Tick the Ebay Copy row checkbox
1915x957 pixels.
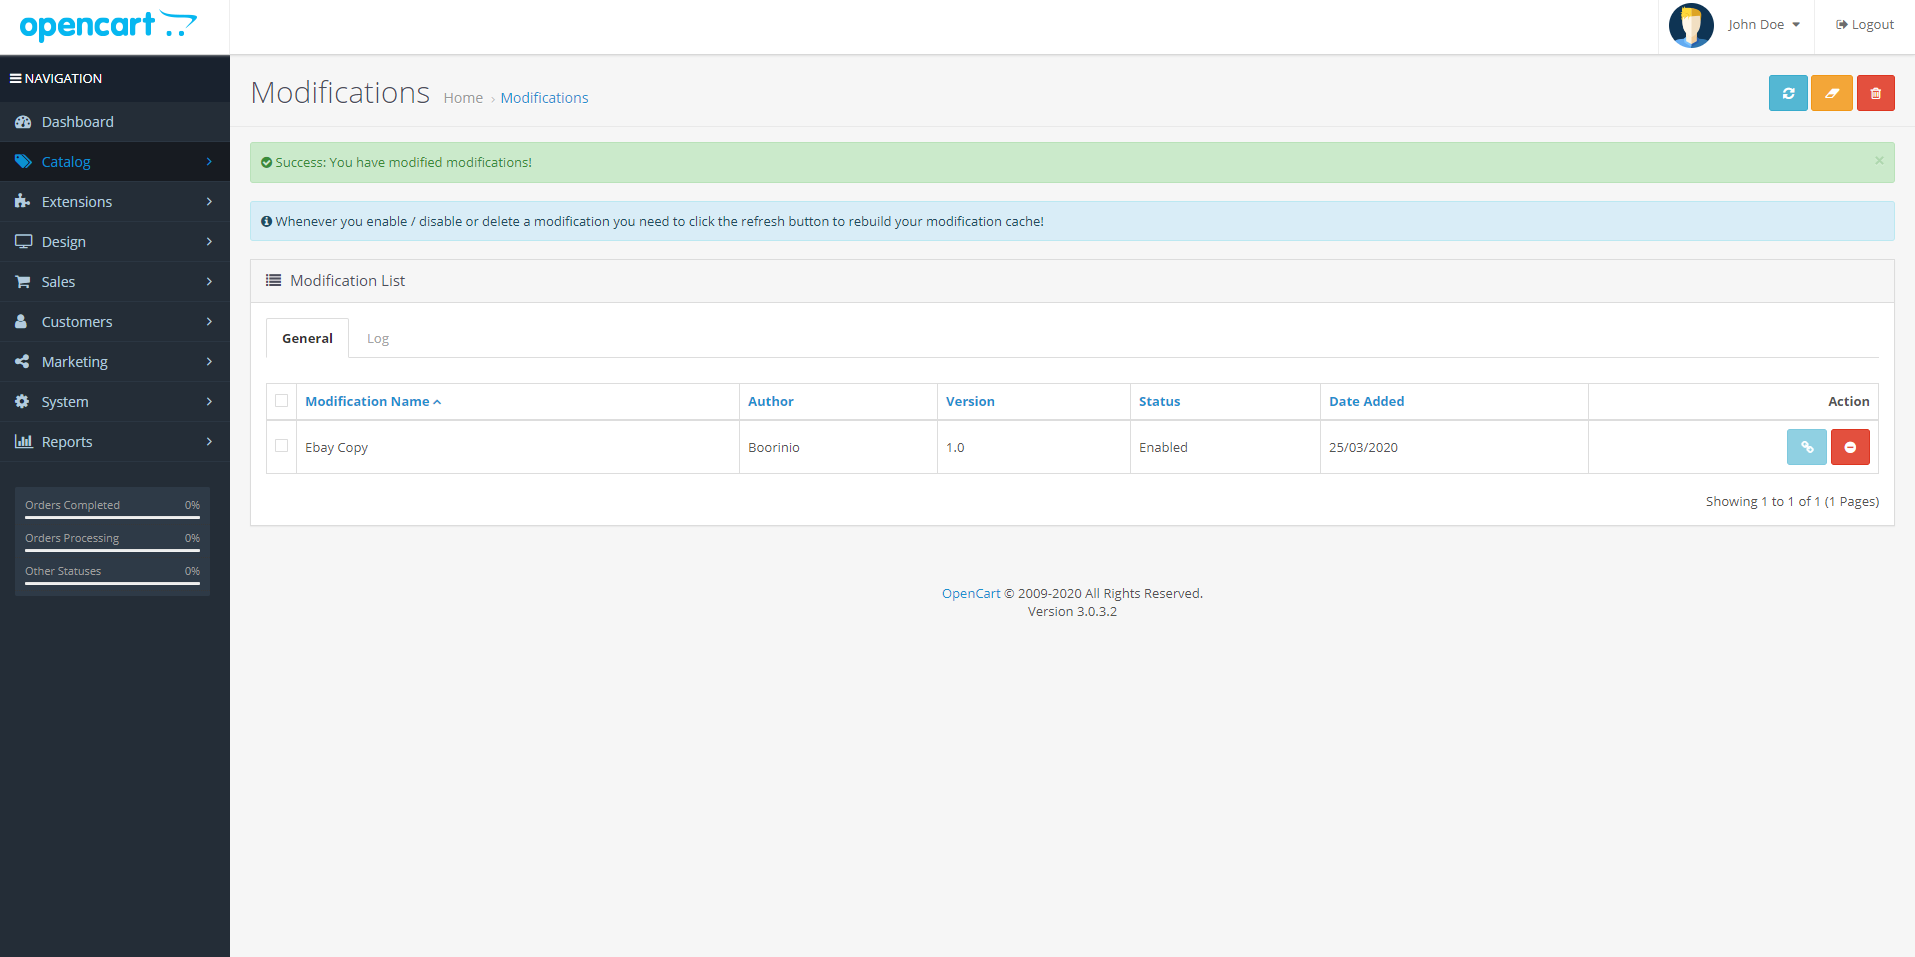pyautogui.click(x=282, y=446)
